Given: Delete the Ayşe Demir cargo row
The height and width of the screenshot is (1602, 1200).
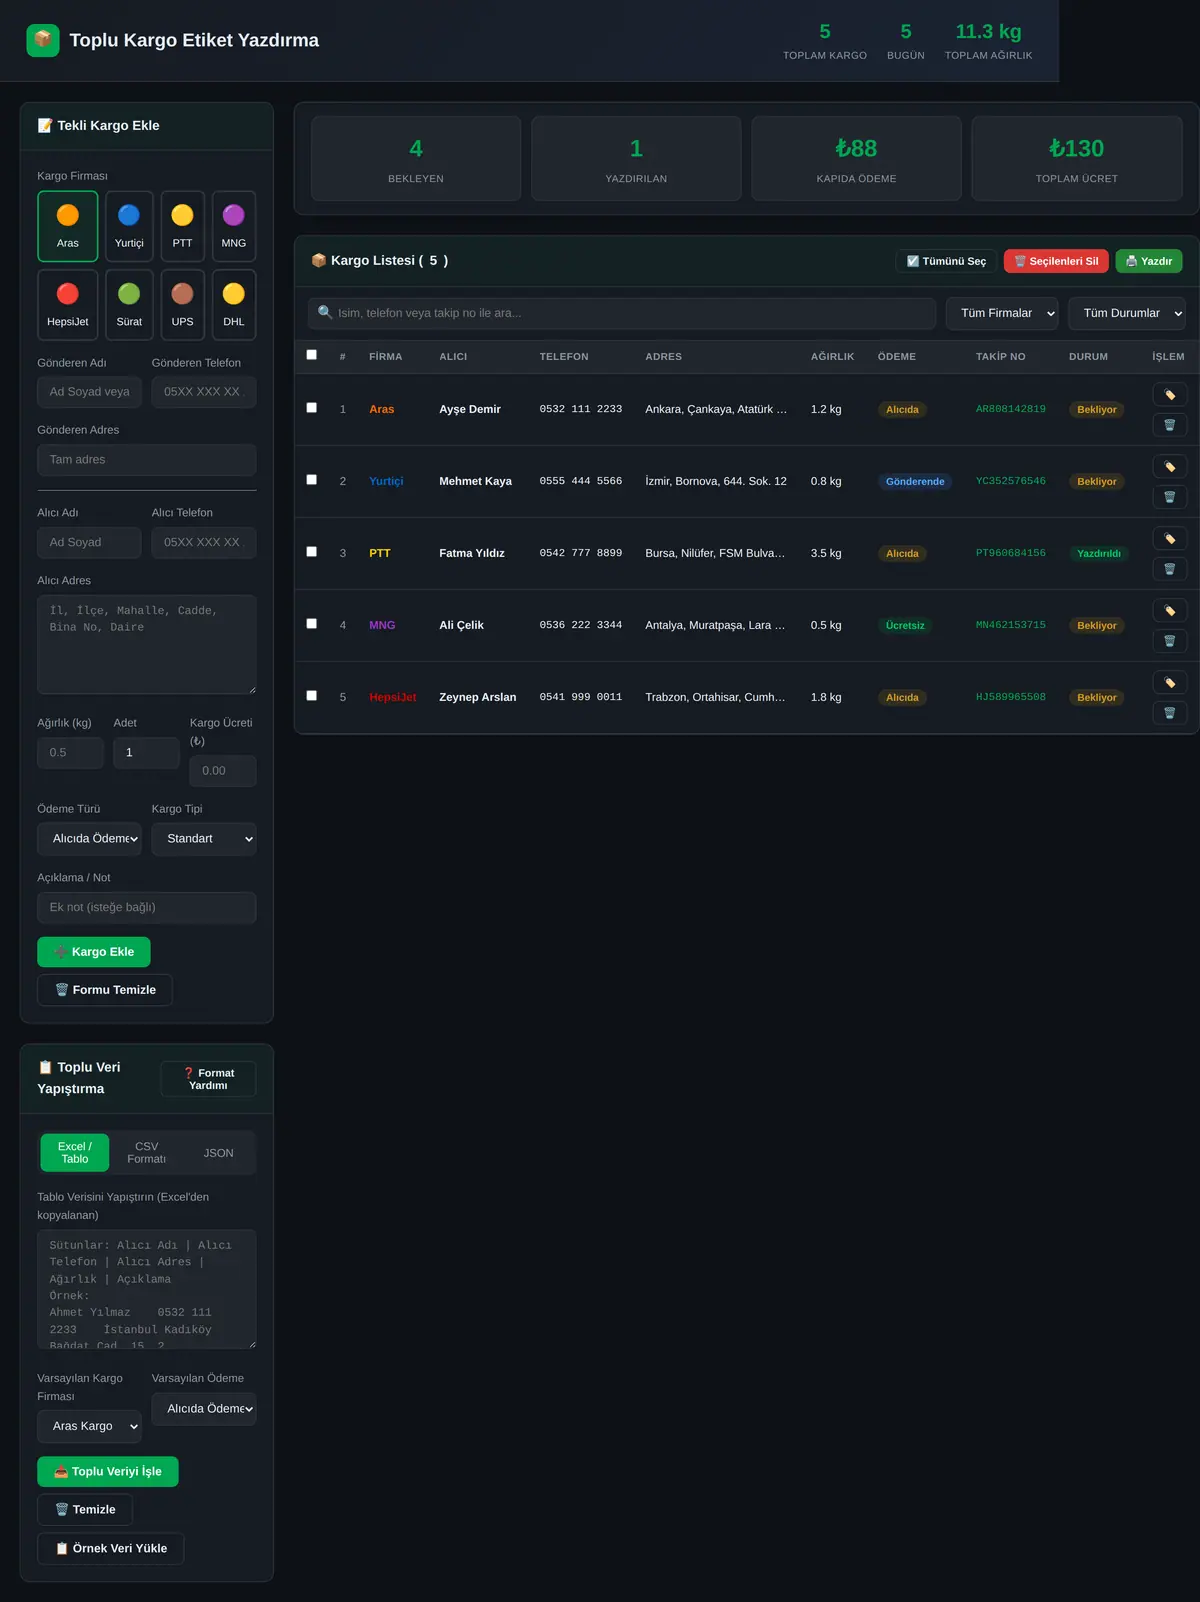Looking at the screenshot, I should pos(1169,425).
